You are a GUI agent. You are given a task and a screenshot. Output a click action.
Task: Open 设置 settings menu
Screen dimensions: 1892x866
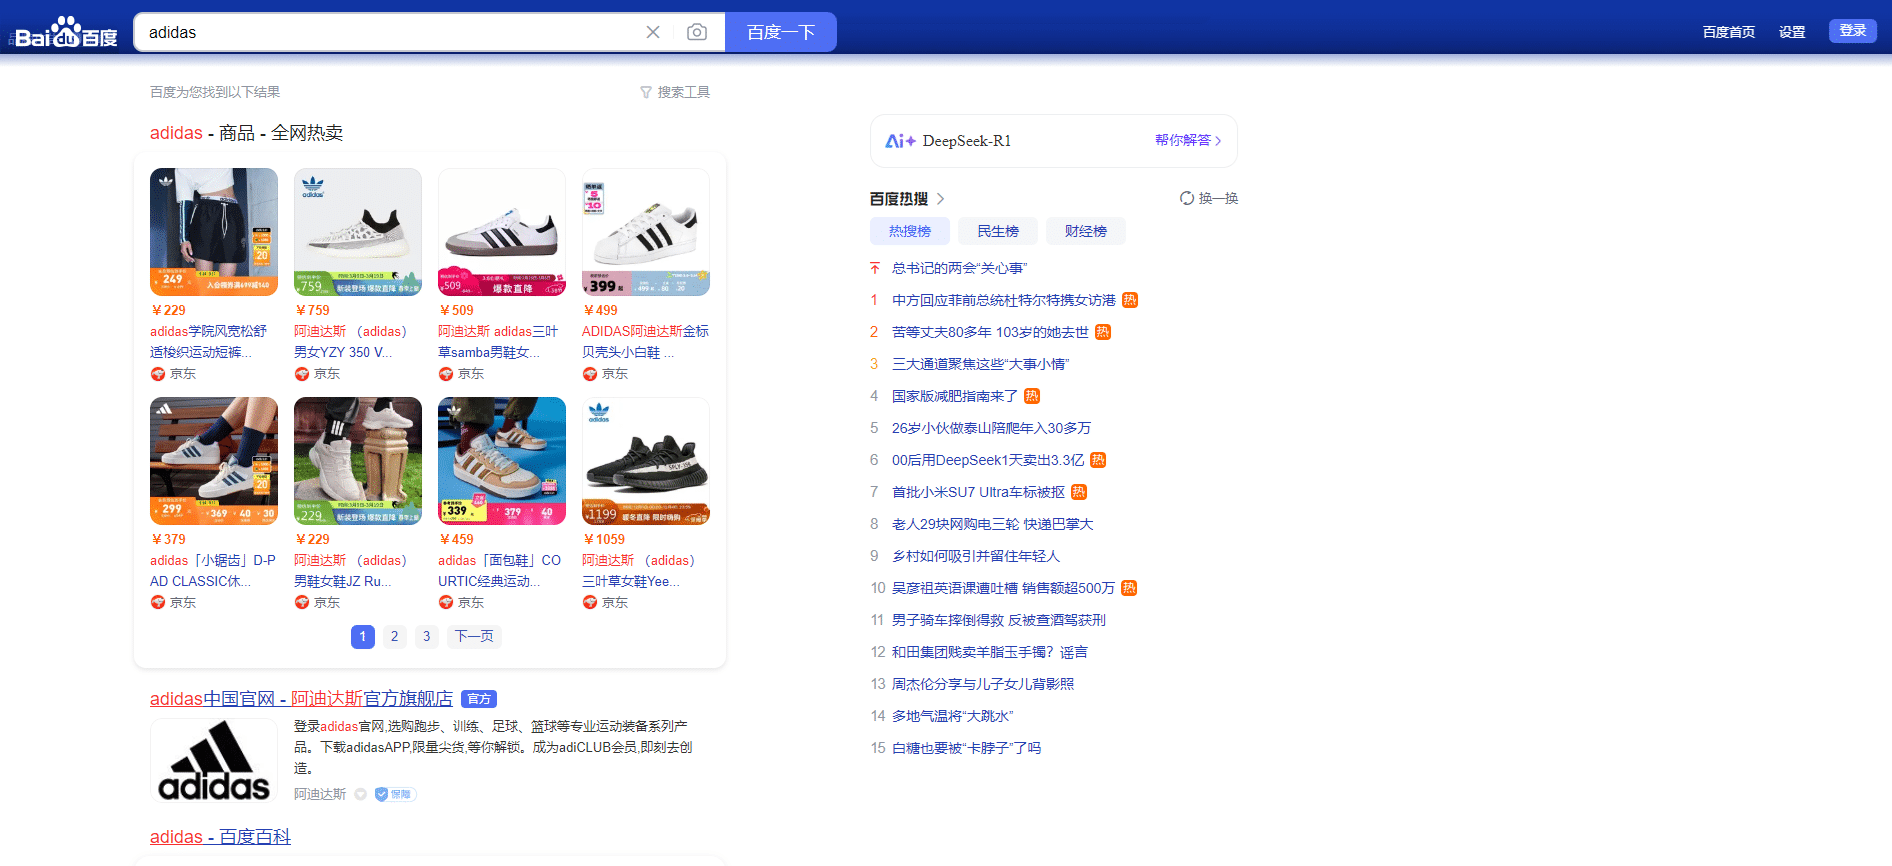click(x=1792, y=32)
